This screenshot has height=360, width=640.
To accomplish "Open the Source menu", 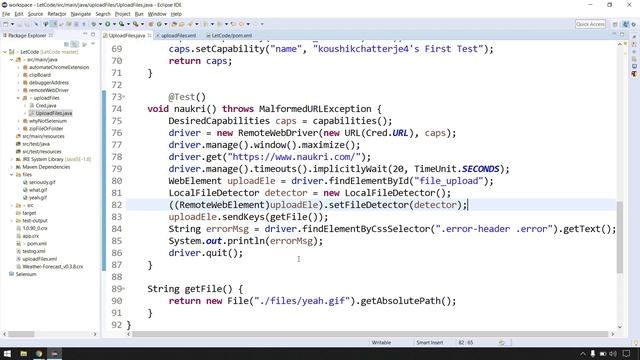I will pyautogui.click(x=35, y=14).
